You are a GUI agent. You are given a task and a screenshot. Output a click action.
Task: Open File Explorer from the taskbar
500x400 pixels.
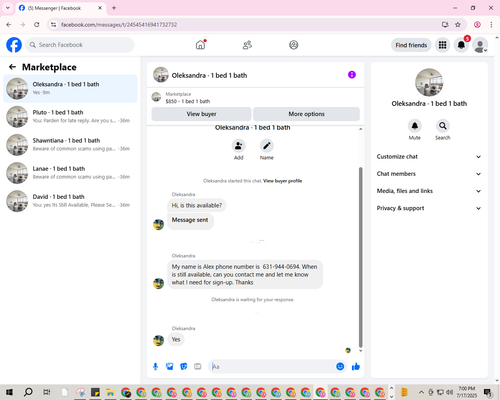tap(110, 392)
